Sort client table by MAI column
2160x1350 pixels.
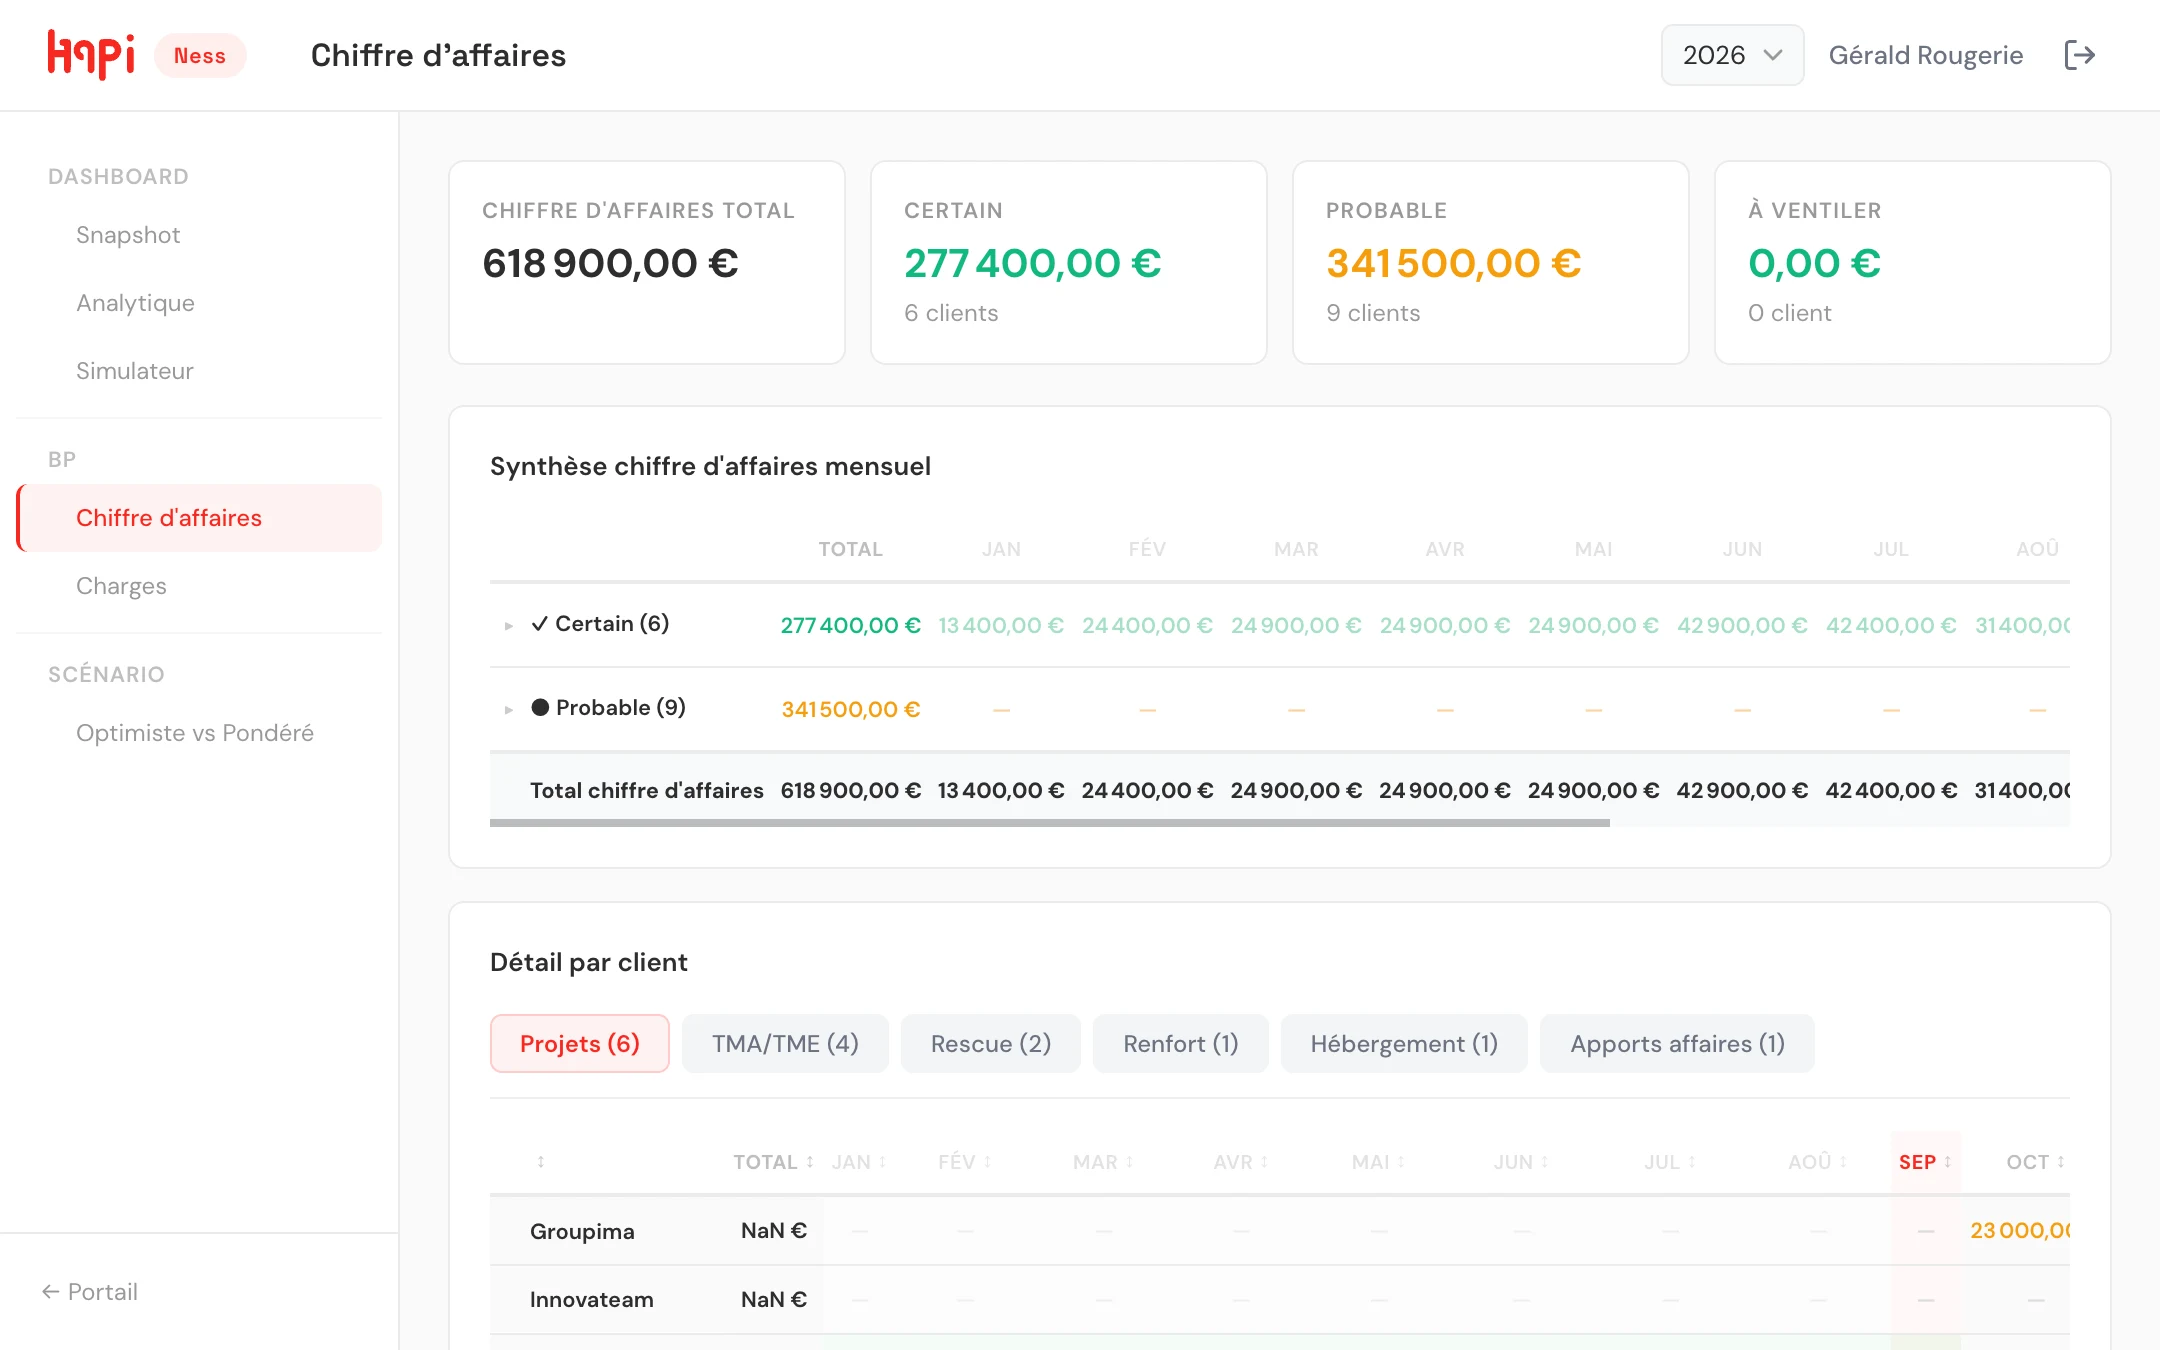(1379, 1162)
